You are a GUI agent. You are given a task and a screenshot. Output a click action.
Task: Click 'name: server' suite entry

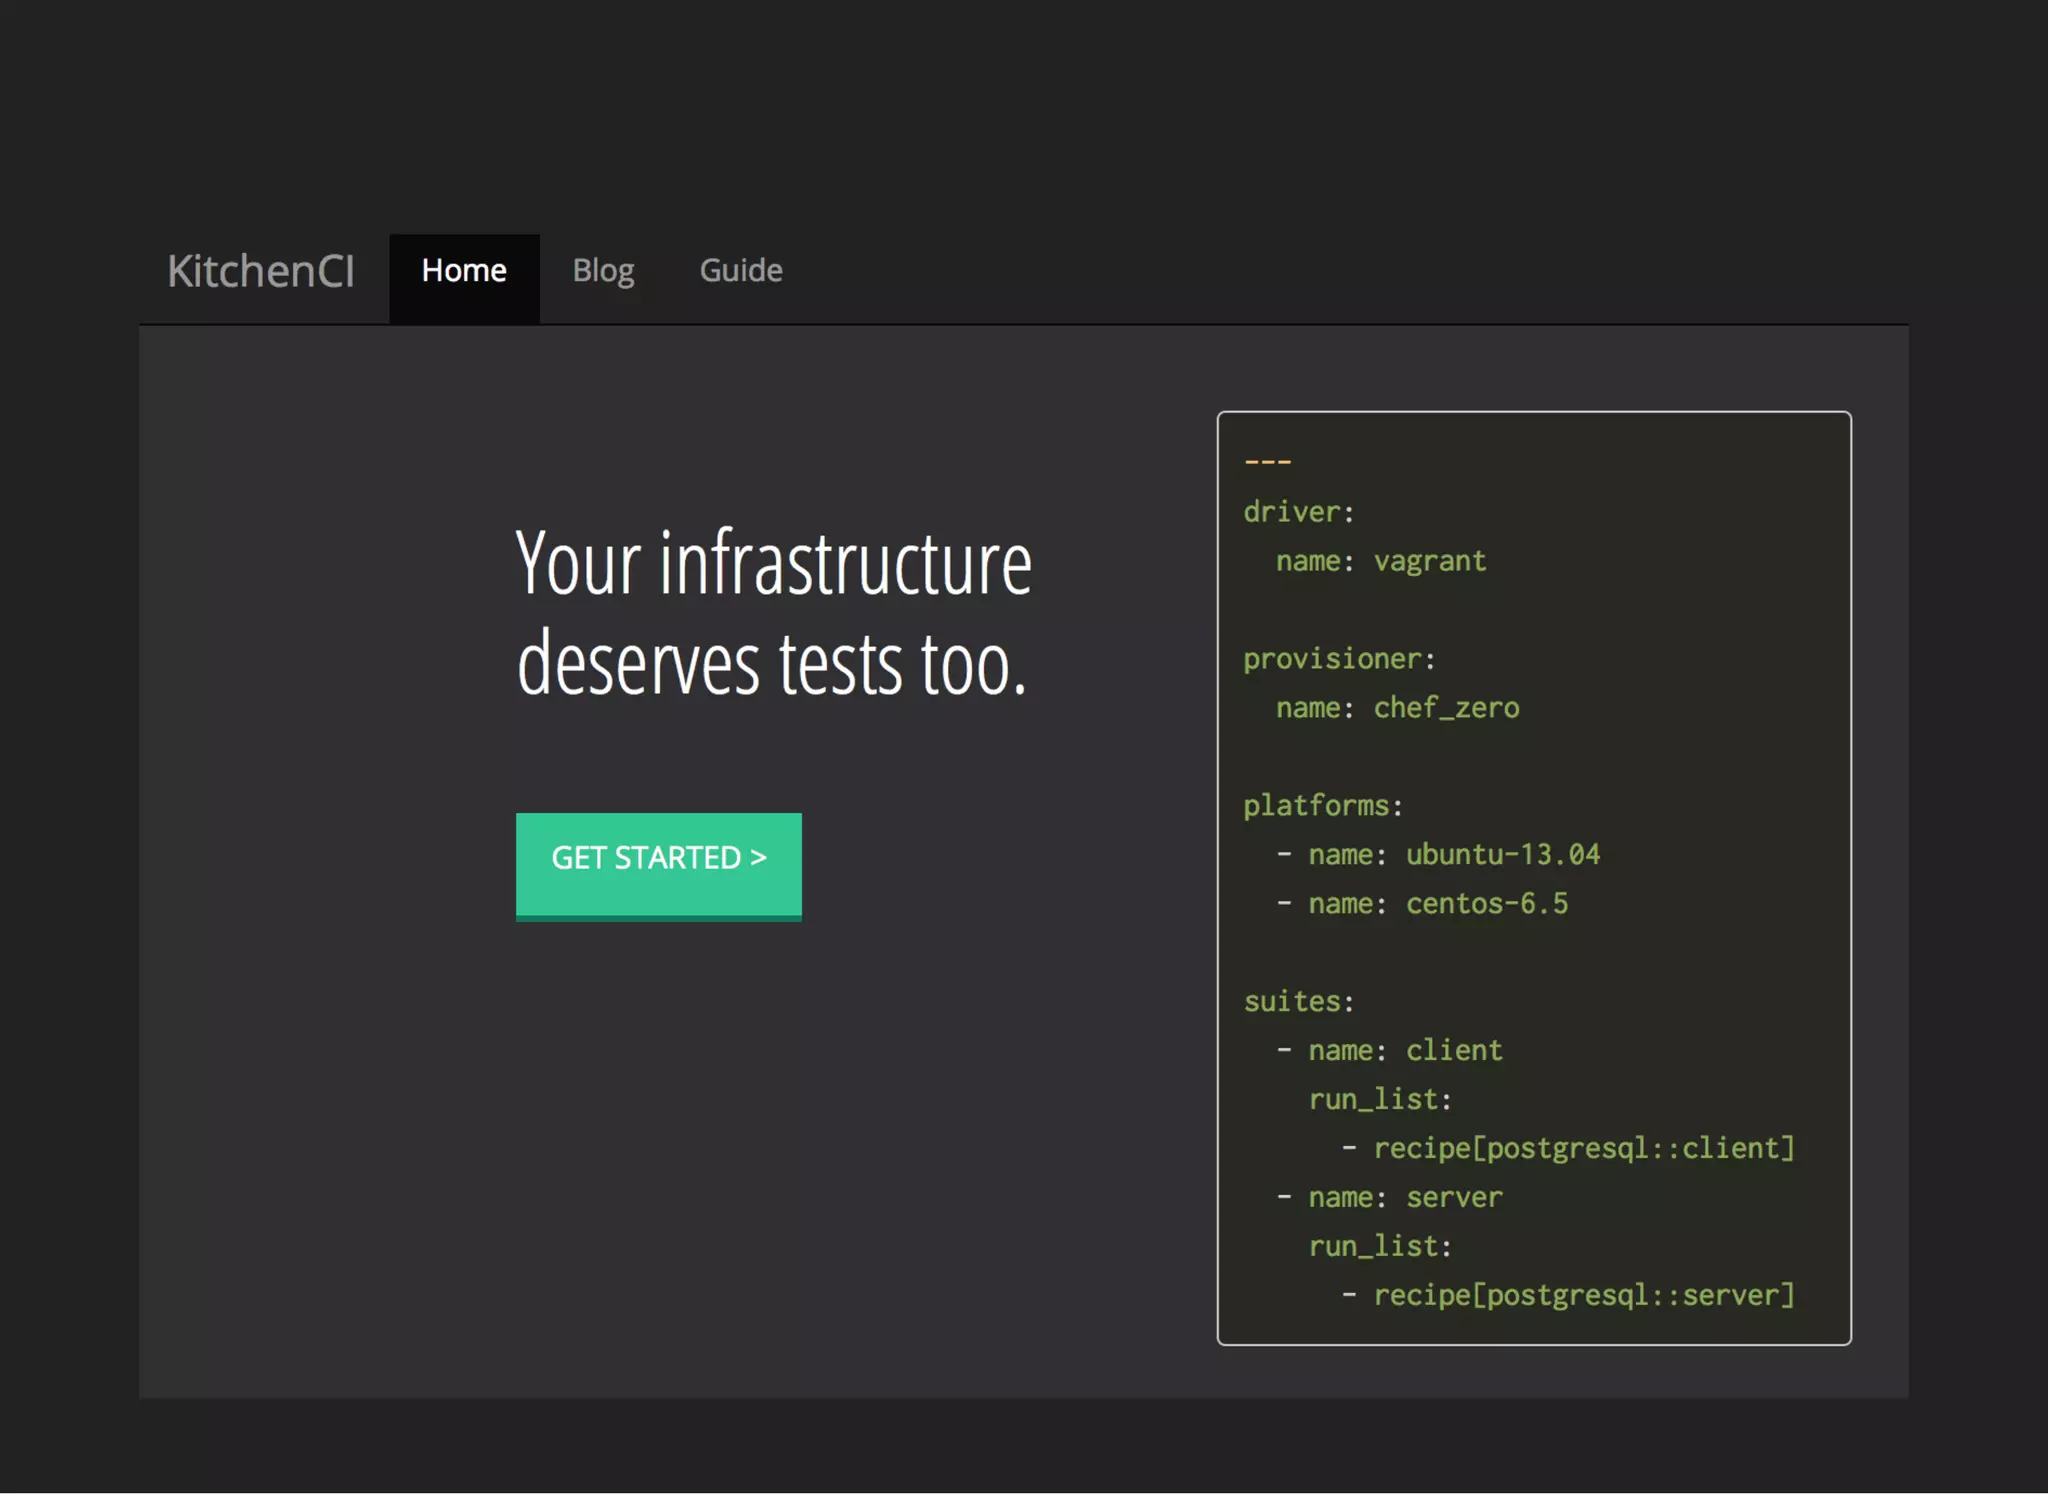coord(1404,1198)
